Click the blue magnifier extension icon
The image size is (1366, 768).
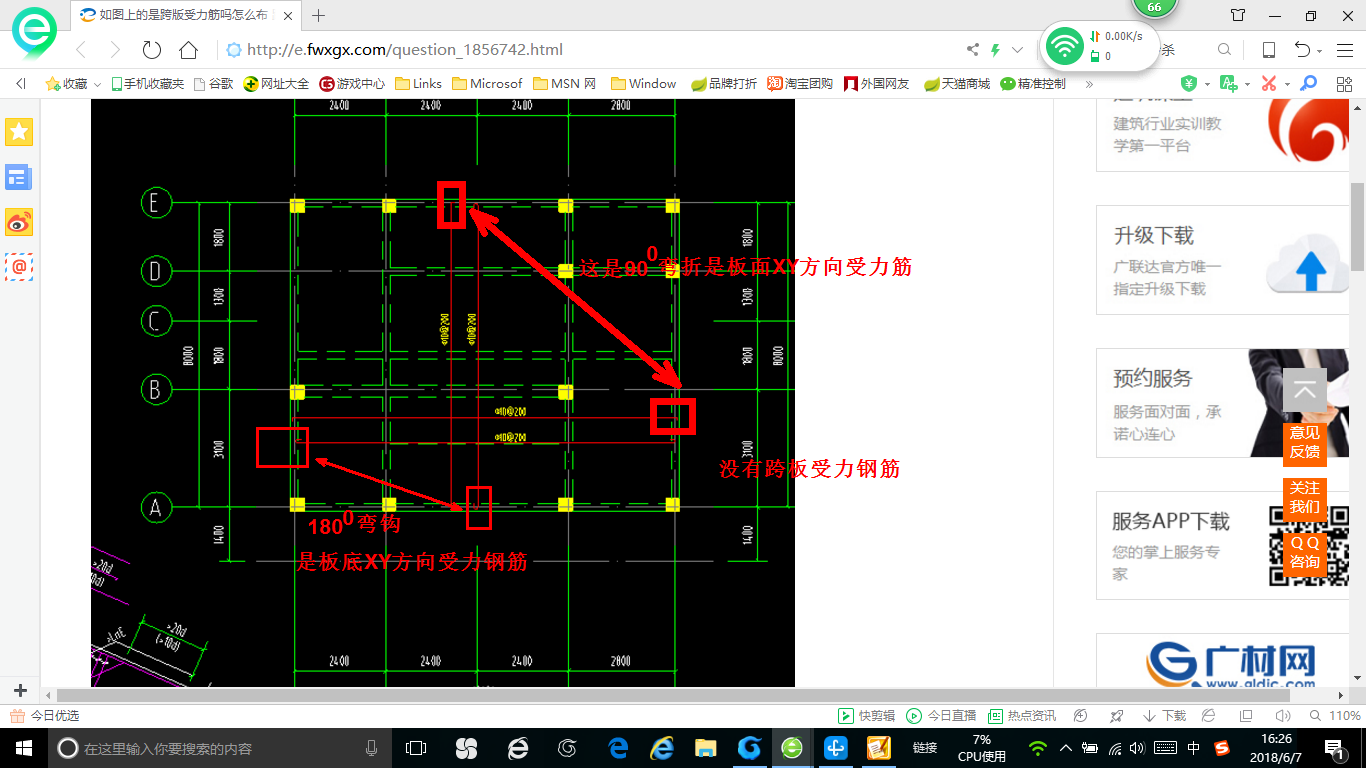1308,84
